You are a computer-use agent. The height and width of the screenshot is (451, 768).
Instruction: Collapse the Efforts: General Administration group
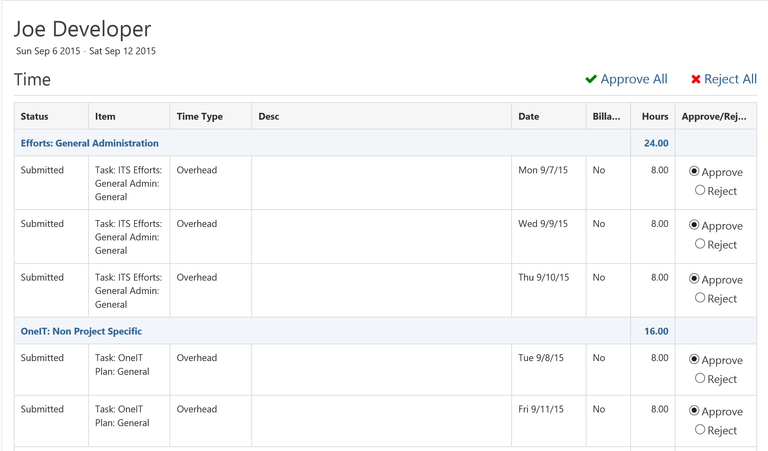click(89, 143)
